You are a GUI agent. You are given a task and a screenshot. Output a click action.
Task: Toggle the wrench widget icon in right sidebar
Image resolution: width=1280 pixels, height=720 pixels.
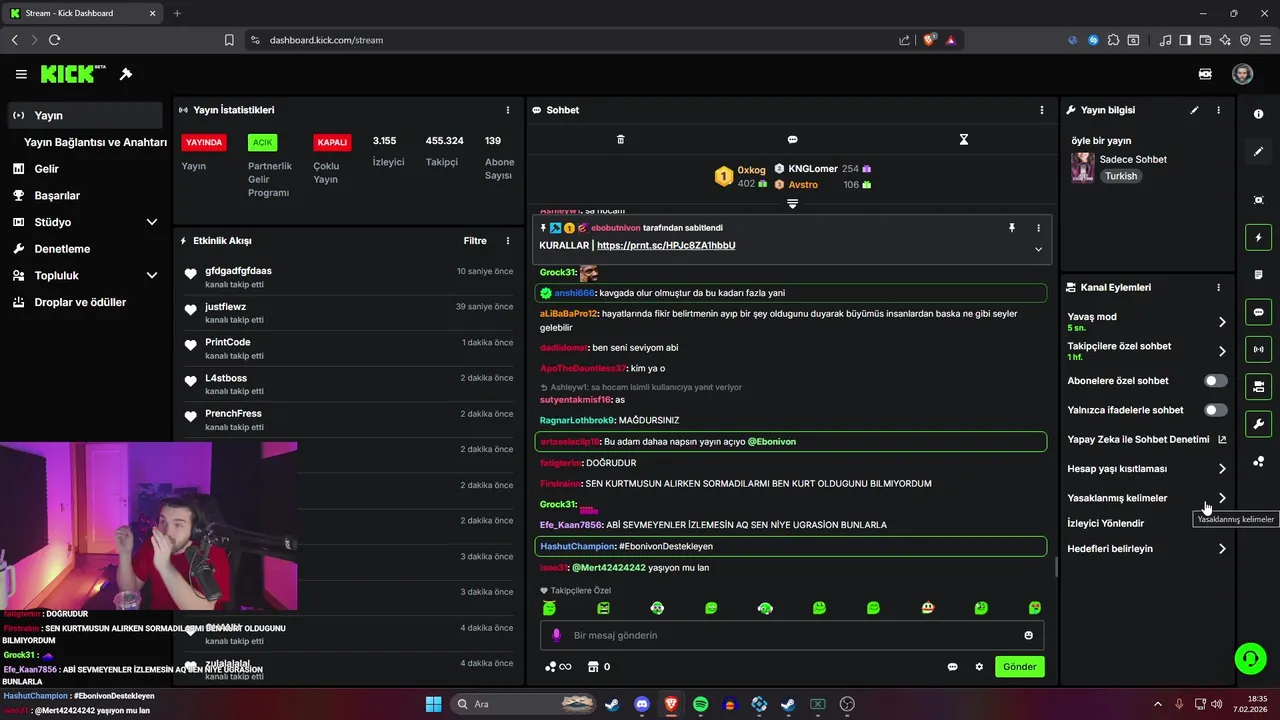(x=1258, y=423)
